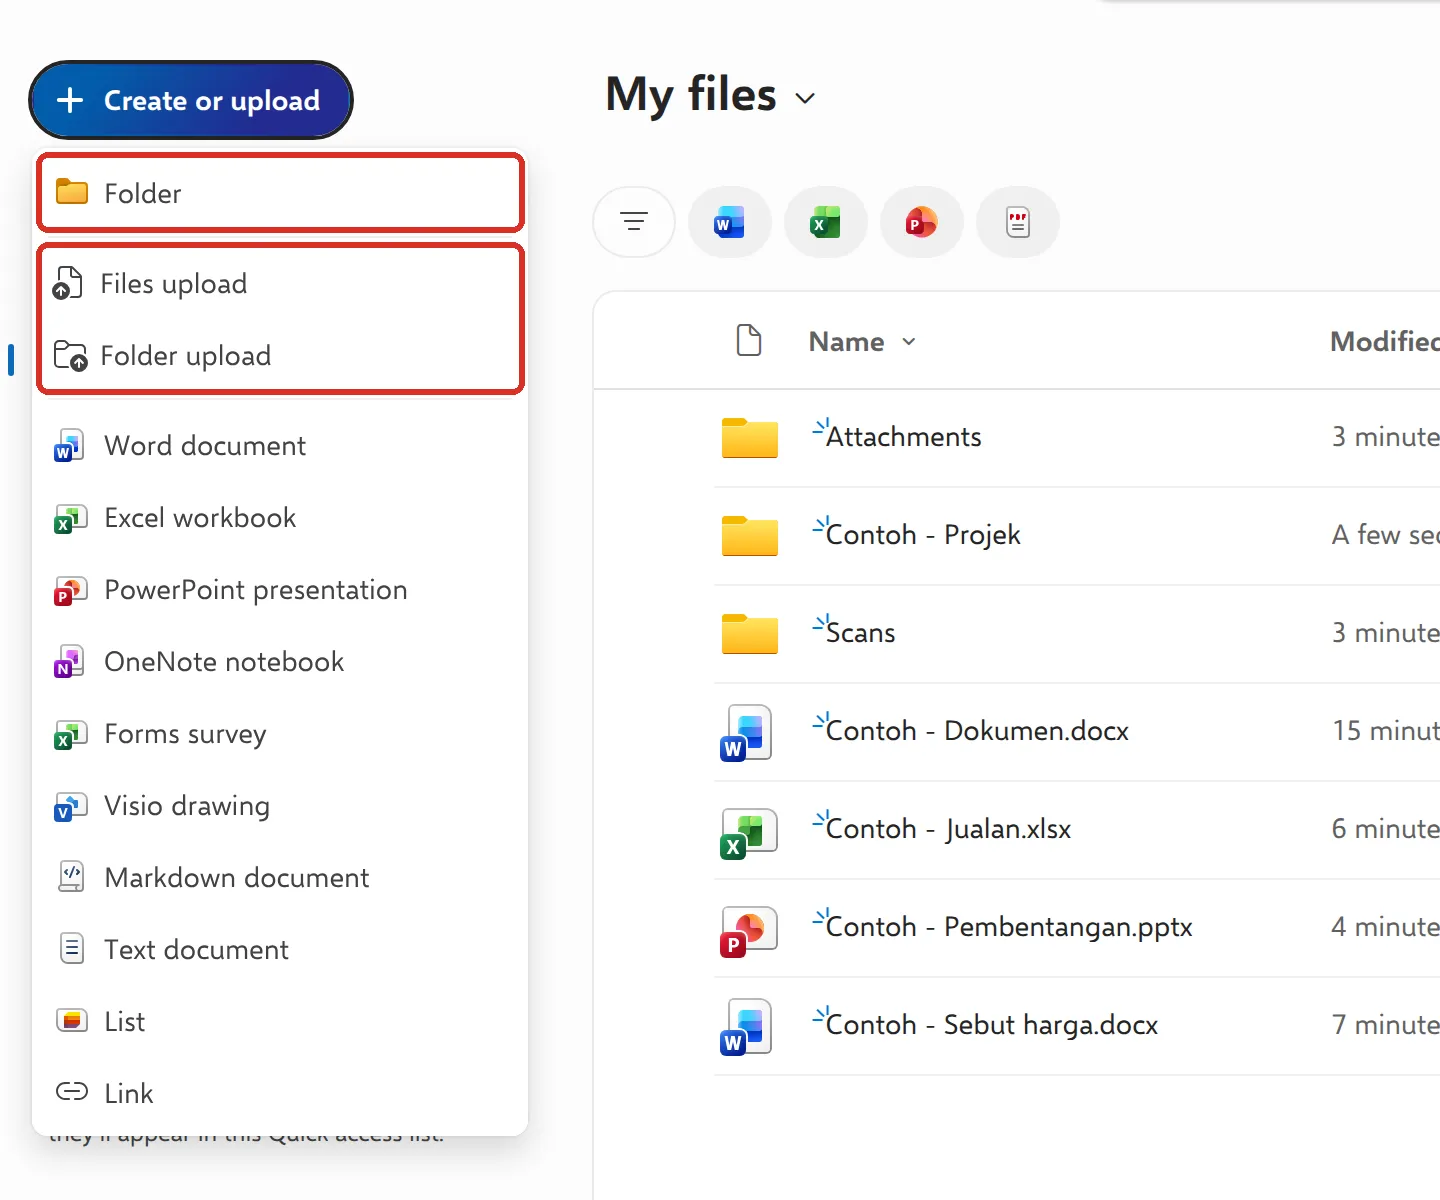Filter files by PowerPoint type

pos(922,222)
